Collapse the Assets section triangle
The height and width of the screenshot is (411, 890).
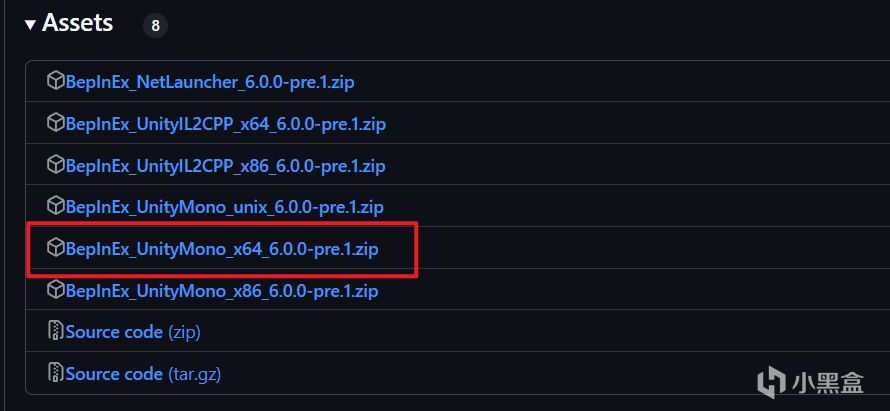[x=31, y=24]
